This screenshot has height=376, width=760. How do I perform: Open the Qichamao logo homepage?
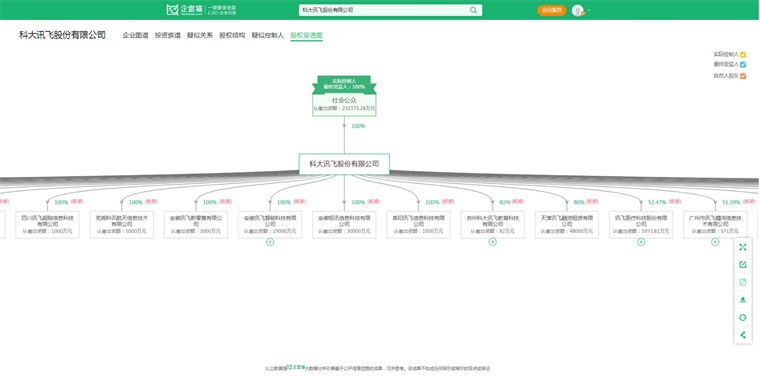pyautogui.click(x=201, y=10)
